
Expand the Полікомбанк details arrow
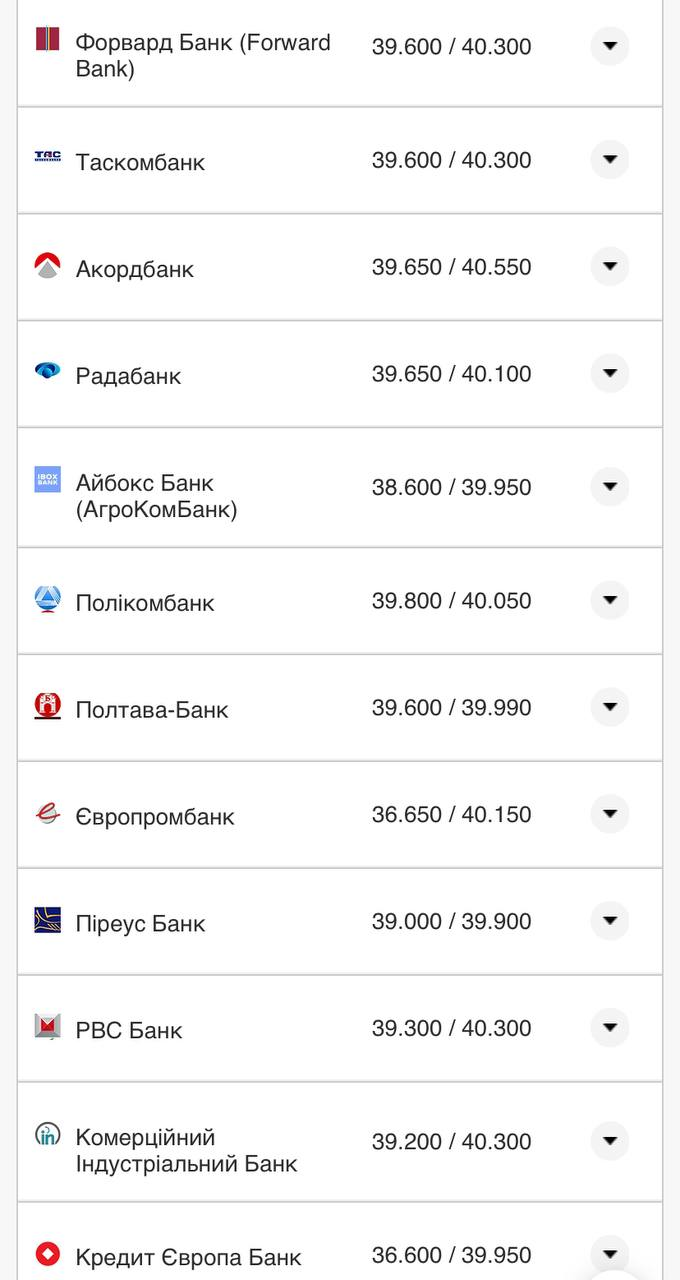[609, 601]
